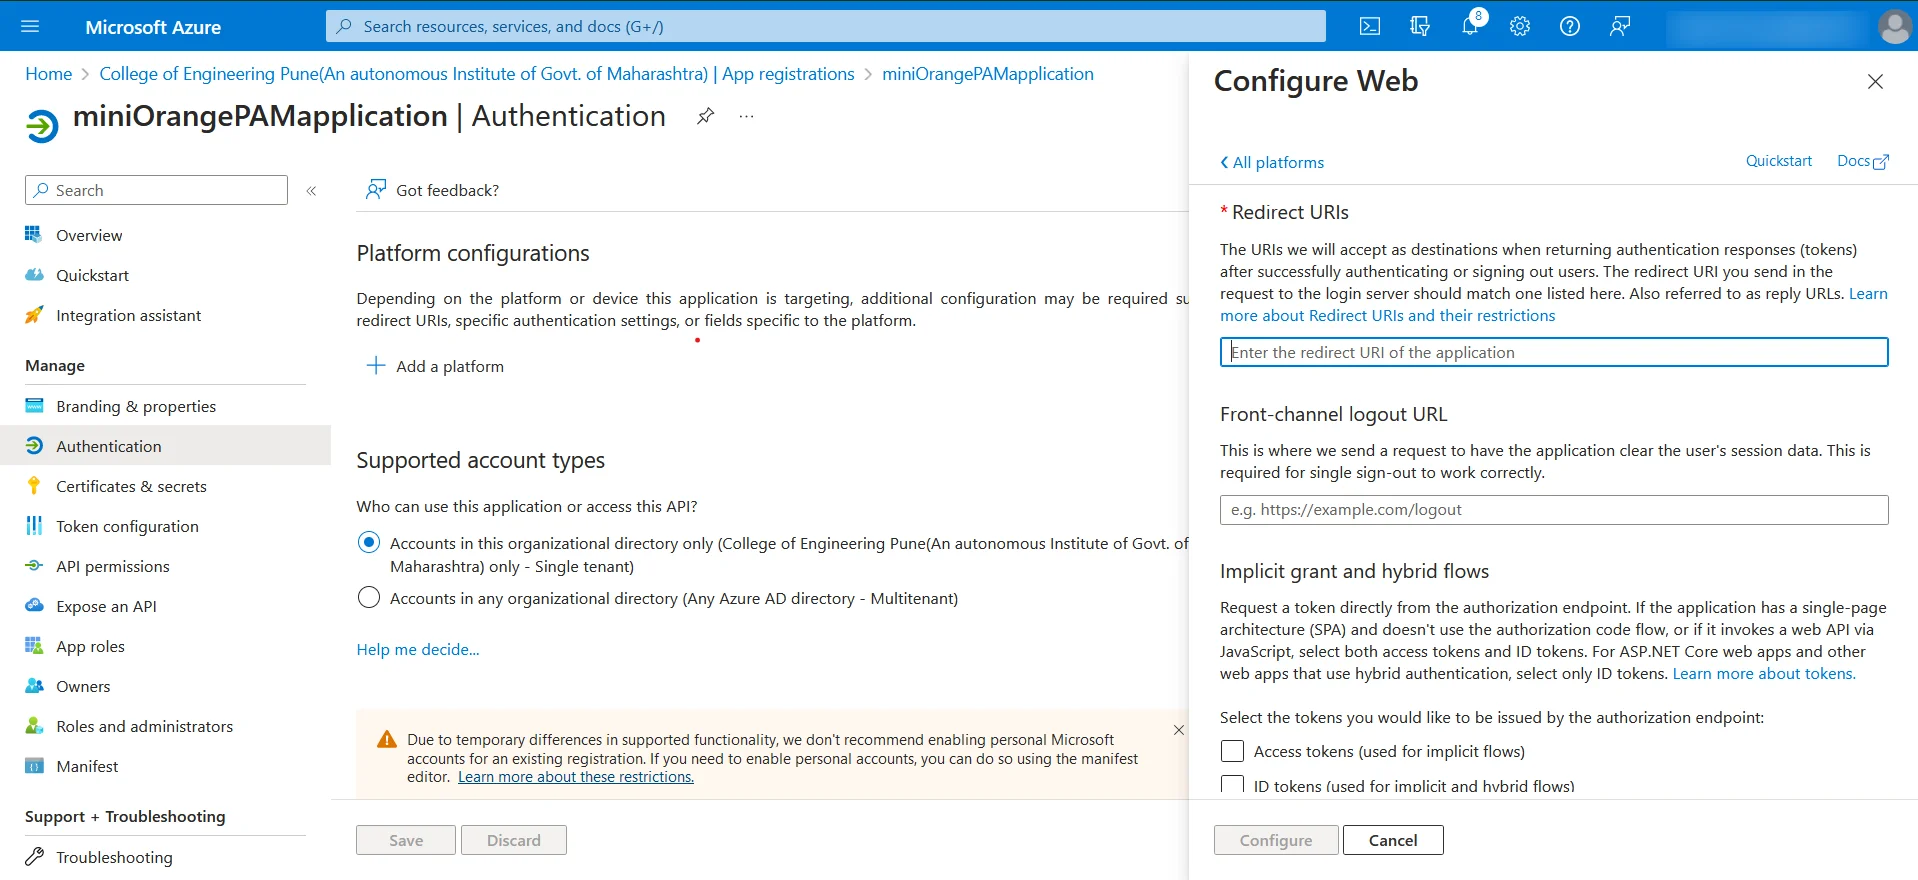Go to Home breadcrumb
This screenshot has width=1918, height=880.
(49, 74)
